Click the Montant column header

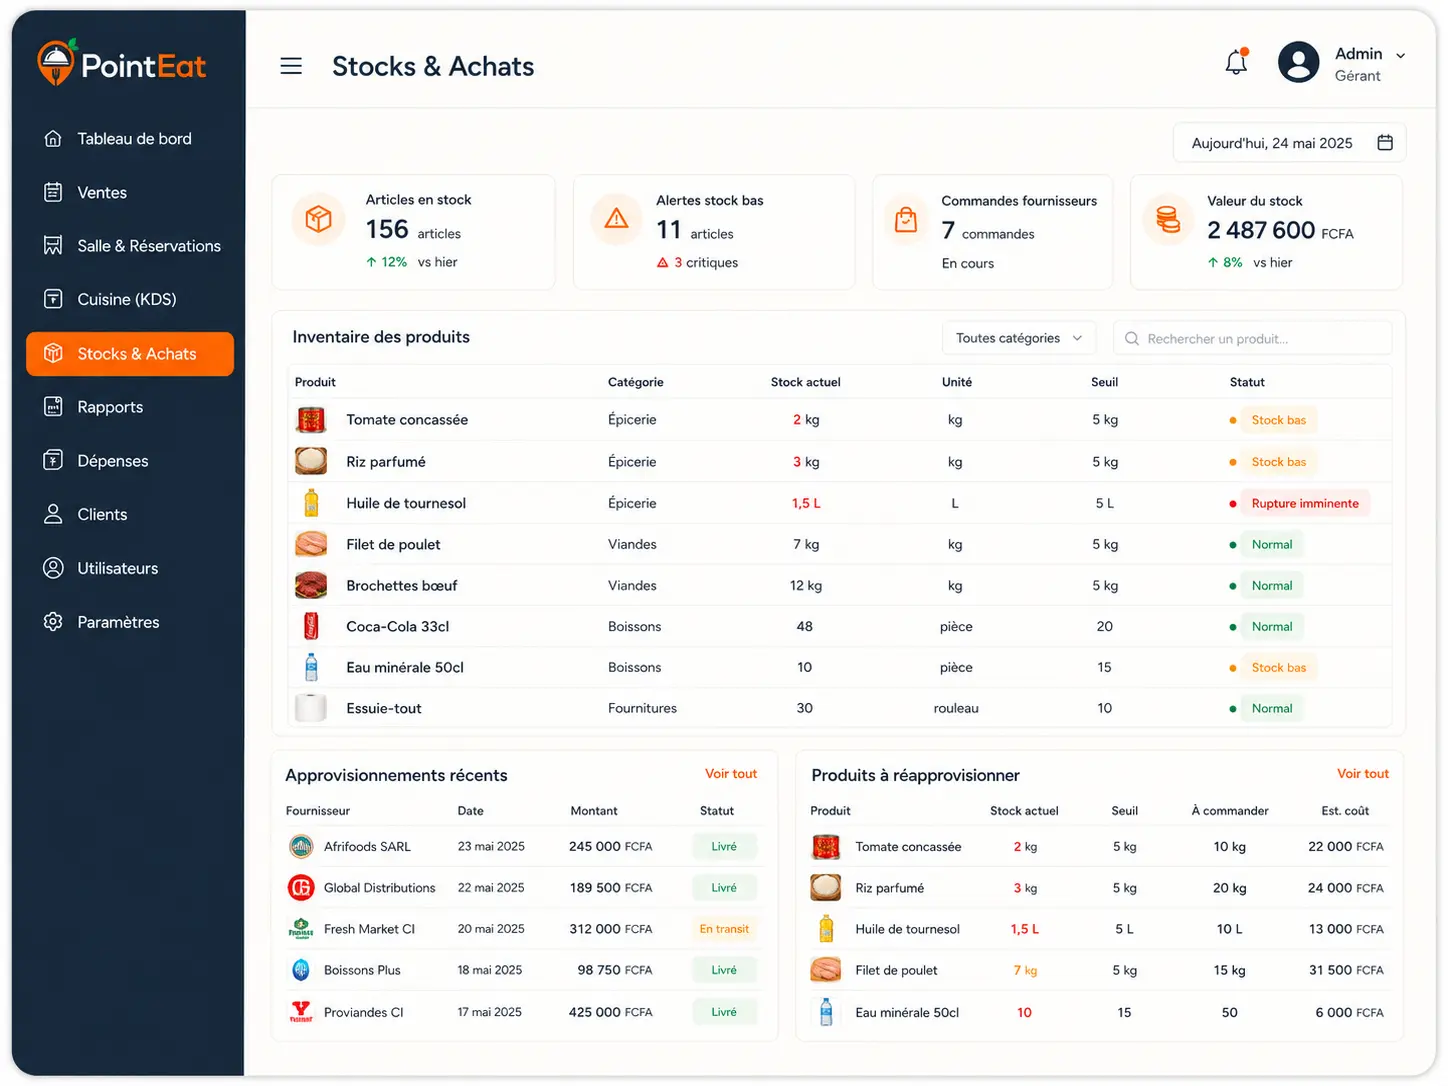(x=594, y=811)
